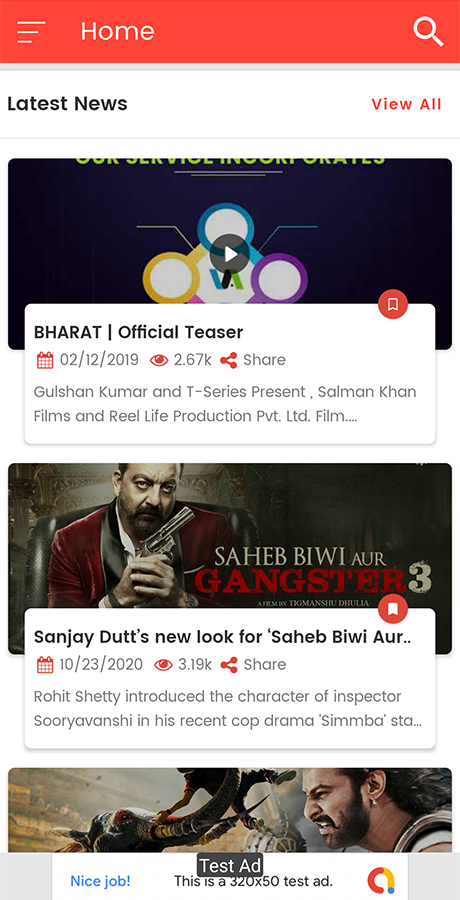Open Rohit Shetty article description text
This screenshot has width=460, height=900.
point(228,709)
